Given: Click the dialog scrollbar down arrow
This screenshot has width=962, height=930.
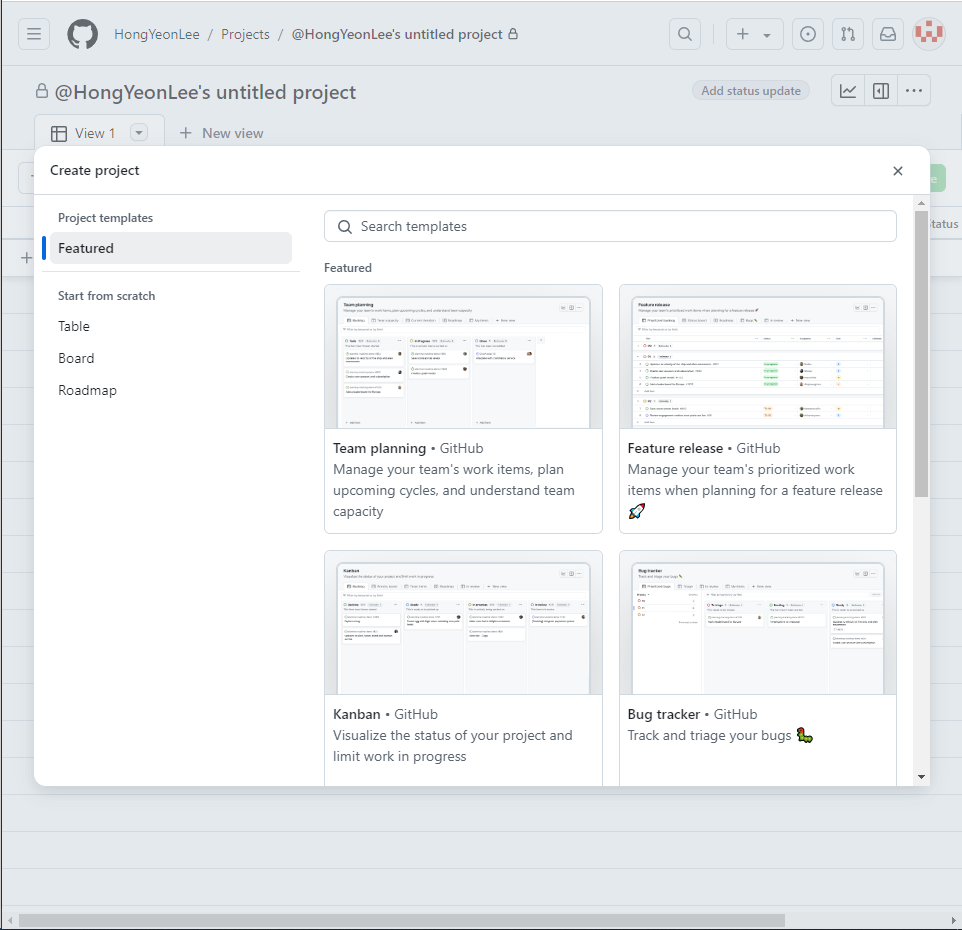Looking at the screenshot, I should 921,777.
